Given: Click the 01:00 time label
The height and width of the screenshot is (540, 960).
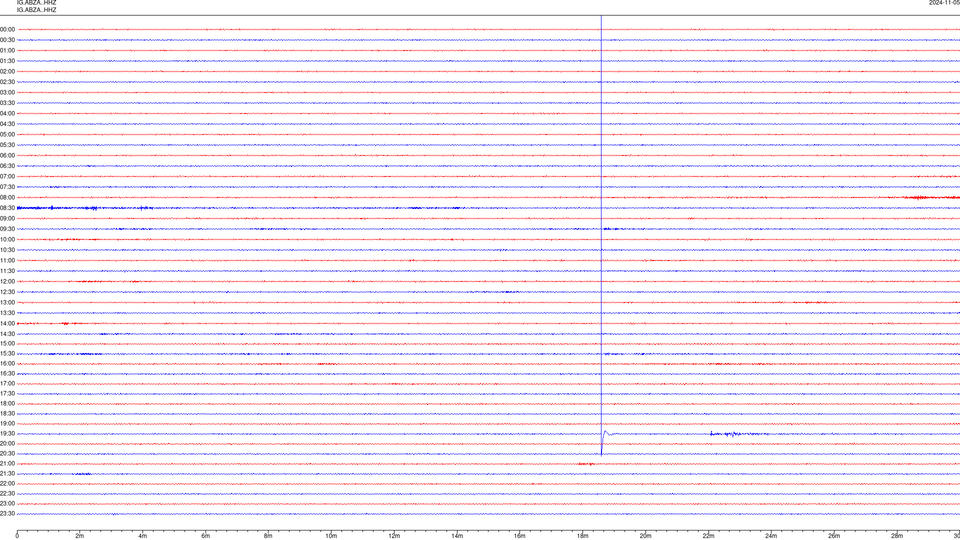Looking at the screenshot, I should point(7,50).
